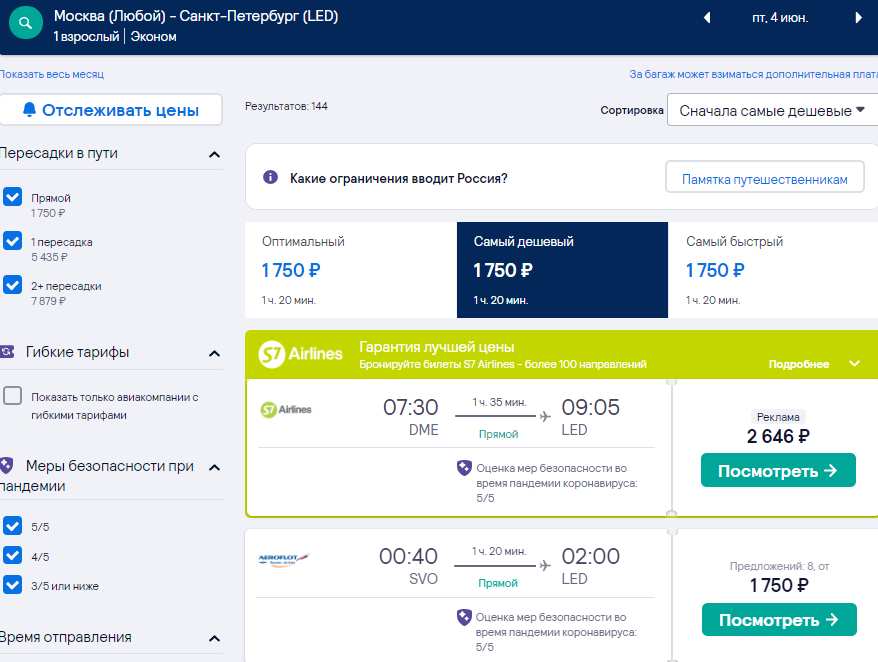Go to next date arrow
The height and width of the screenshot is (662, 878).
tap(858, 17)
